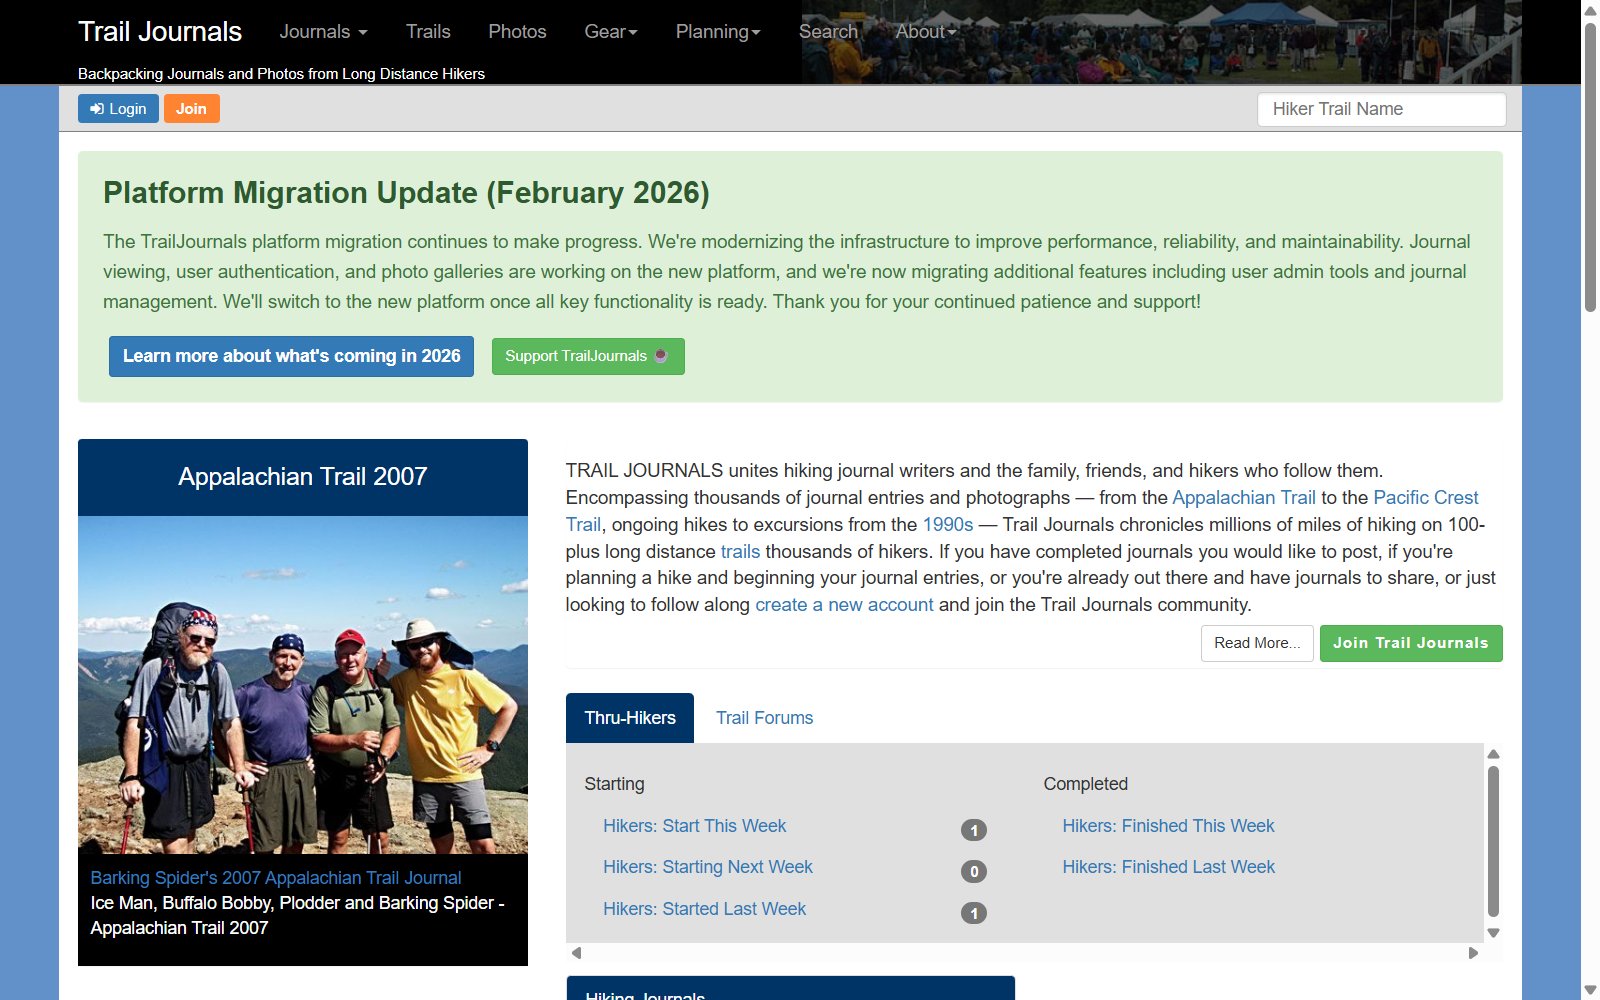
Task: Follow the 1990s link
Action: pos(948,525)
